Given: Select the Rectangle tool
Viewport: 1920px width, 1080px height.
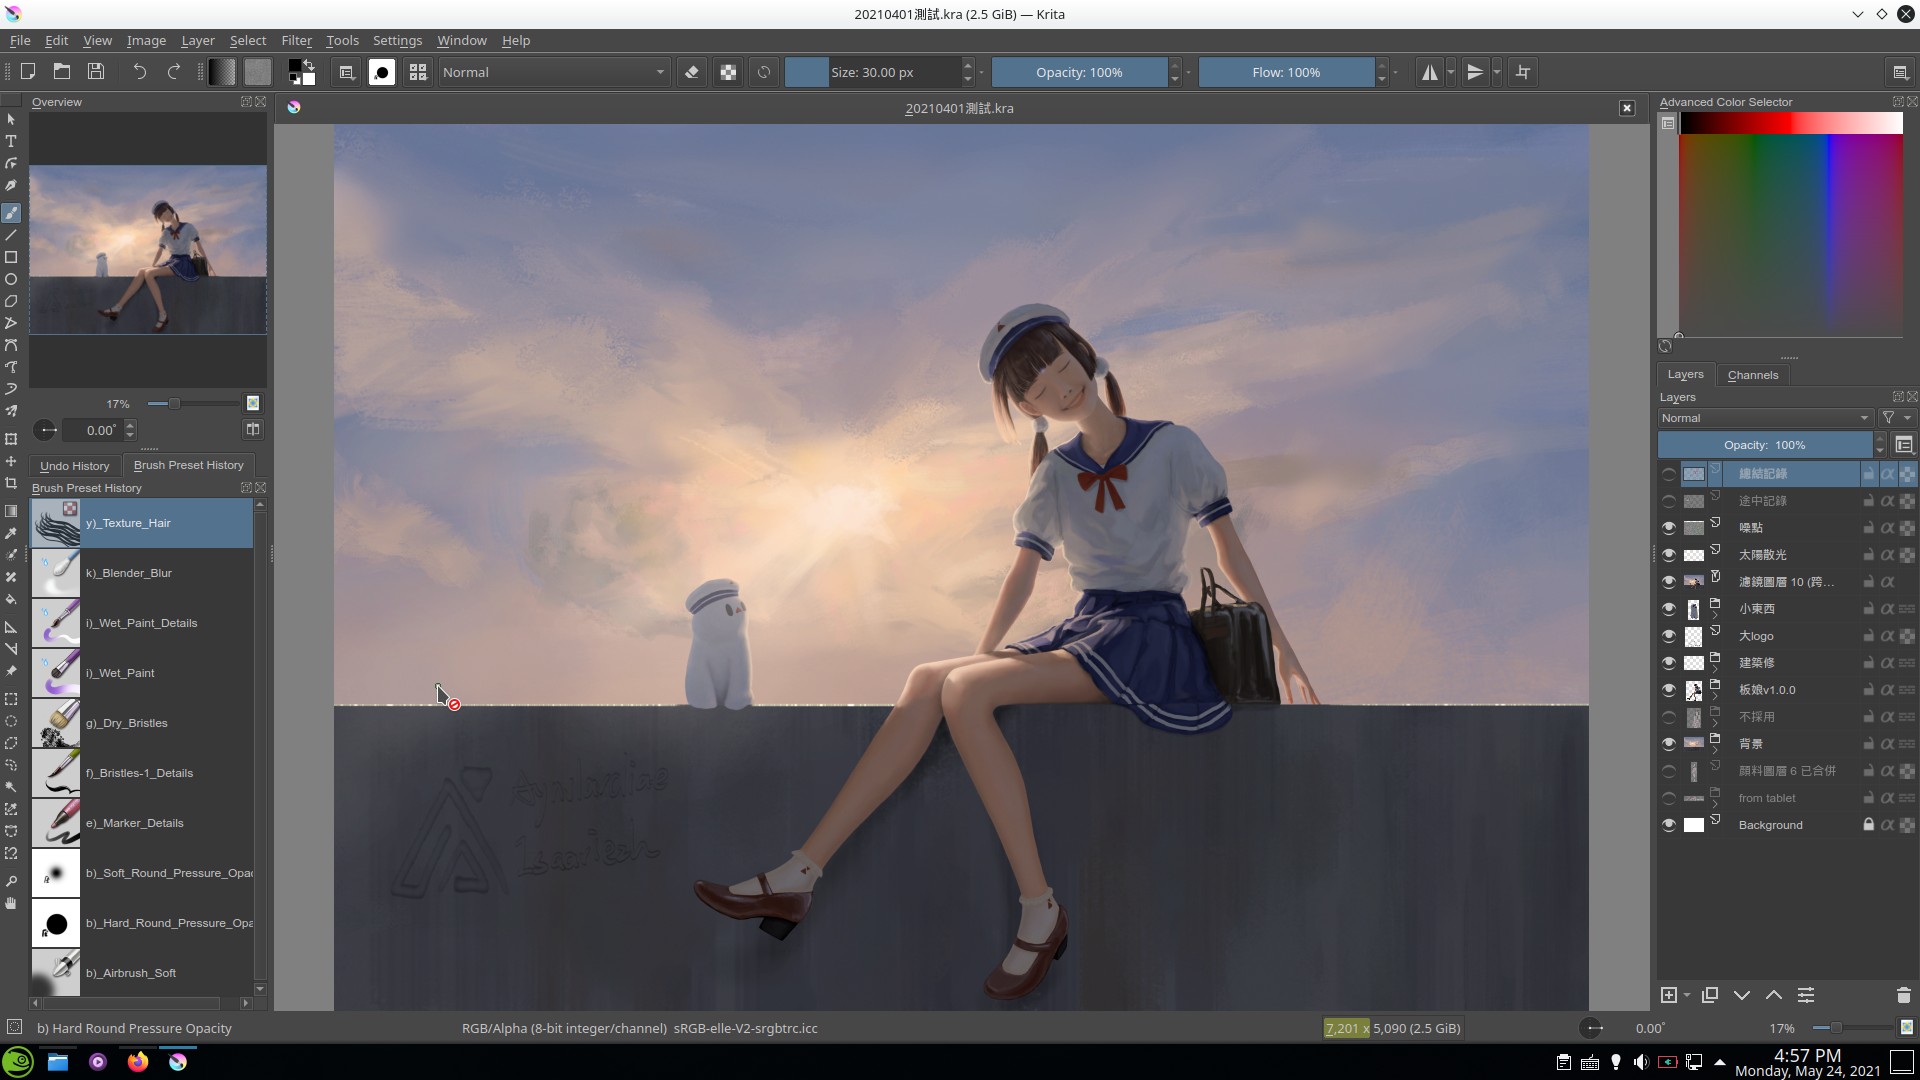Looking at the screenshot, I should (11, 257).
